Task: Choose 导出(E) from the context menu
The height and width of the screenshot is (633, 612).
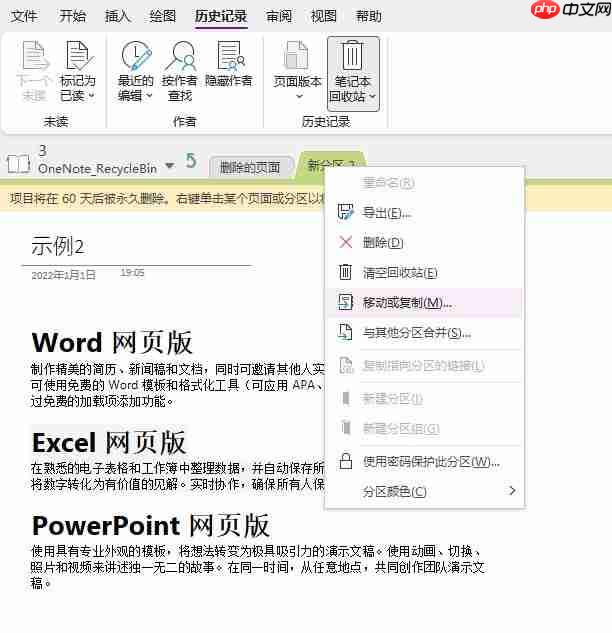Action: (424, 212)
